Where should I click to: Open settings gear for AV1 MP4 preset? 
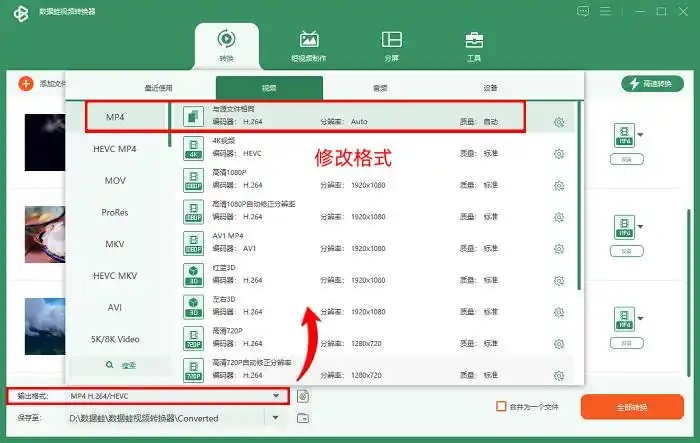tap(559, 248)
